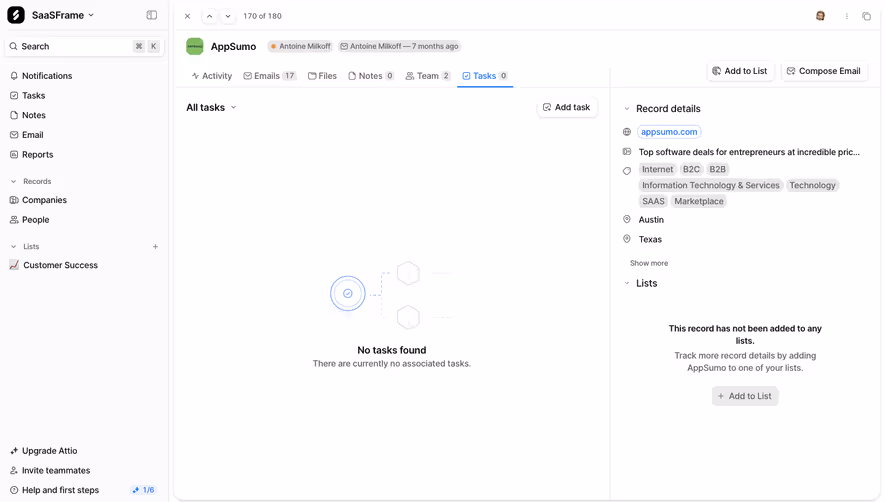Click the Information Technology & Services tag

[x=711, y=185]
